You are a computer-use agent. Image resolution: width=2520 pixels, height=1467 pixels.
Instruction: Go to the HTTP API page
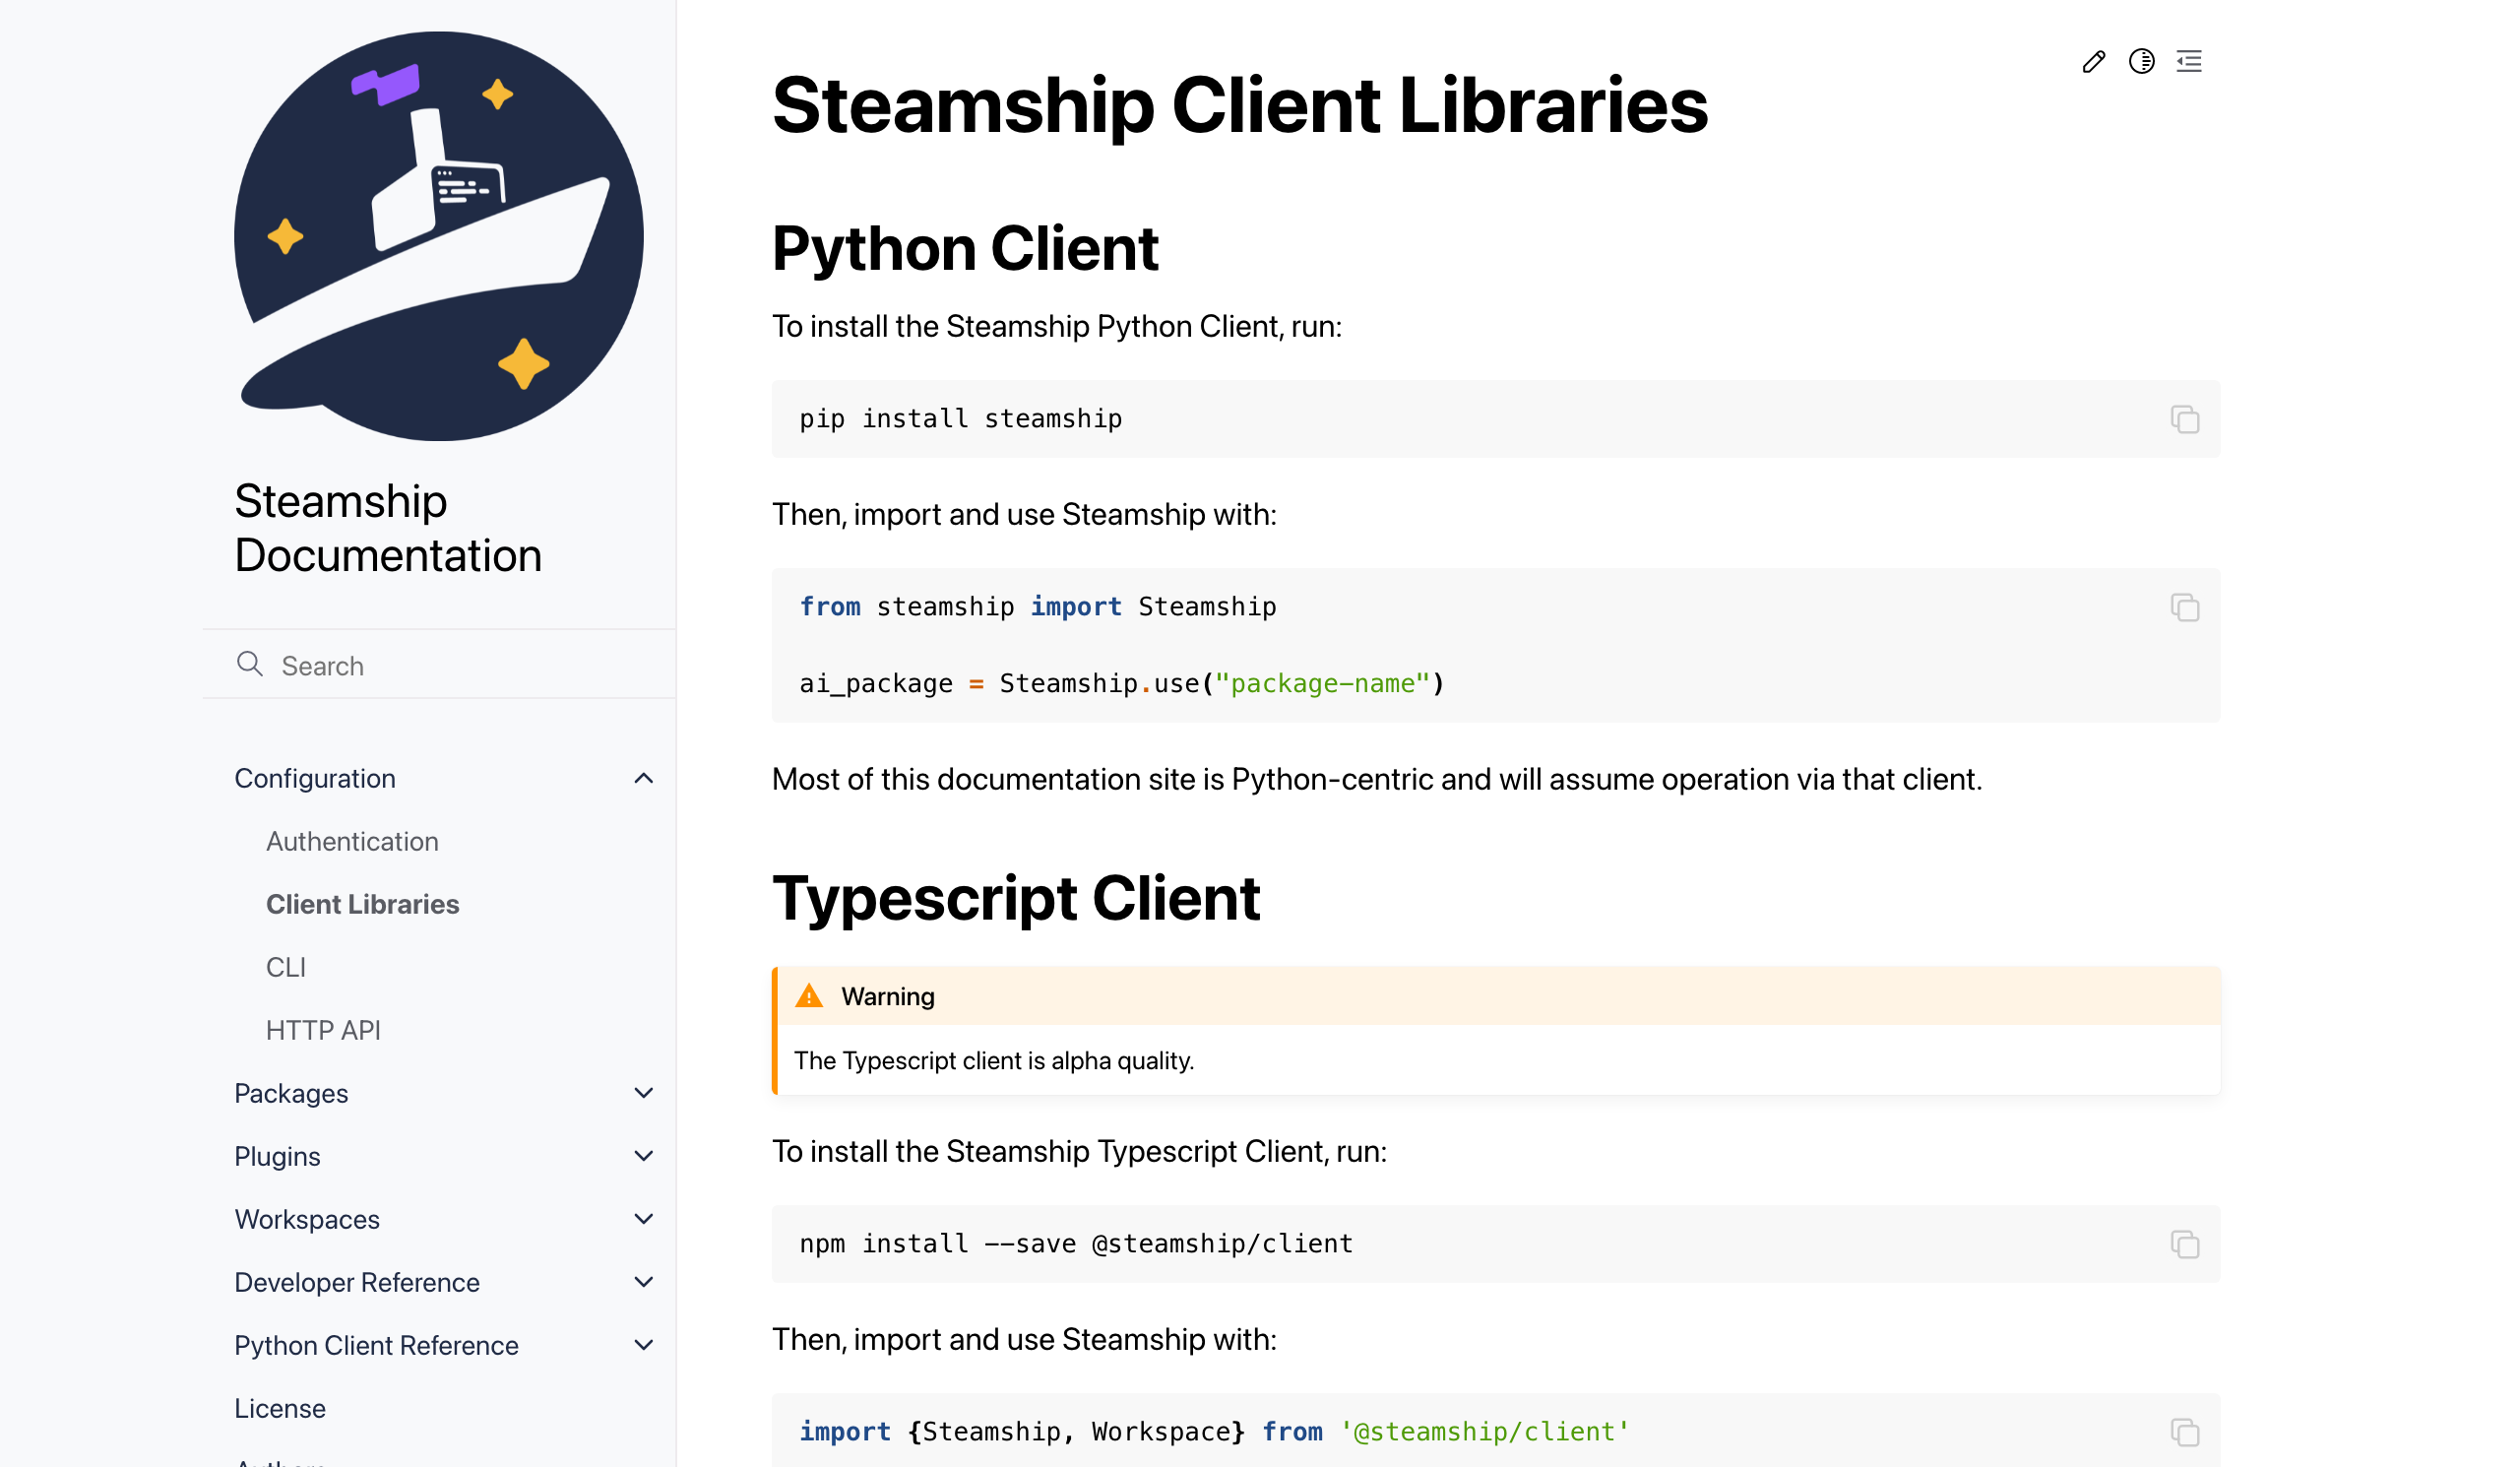pyautogui.click(x=323, y=1030)
